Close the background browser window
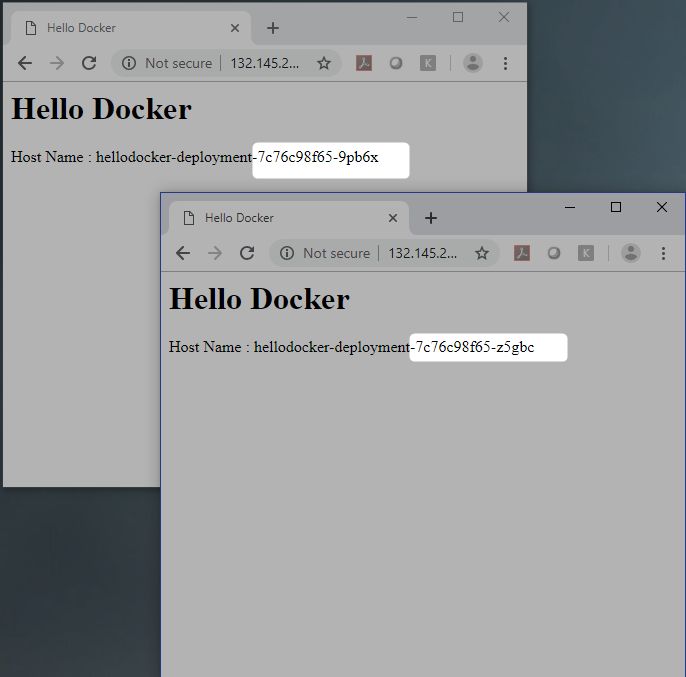This screenshot has height=677, width=686. click(x=504, y=17)
